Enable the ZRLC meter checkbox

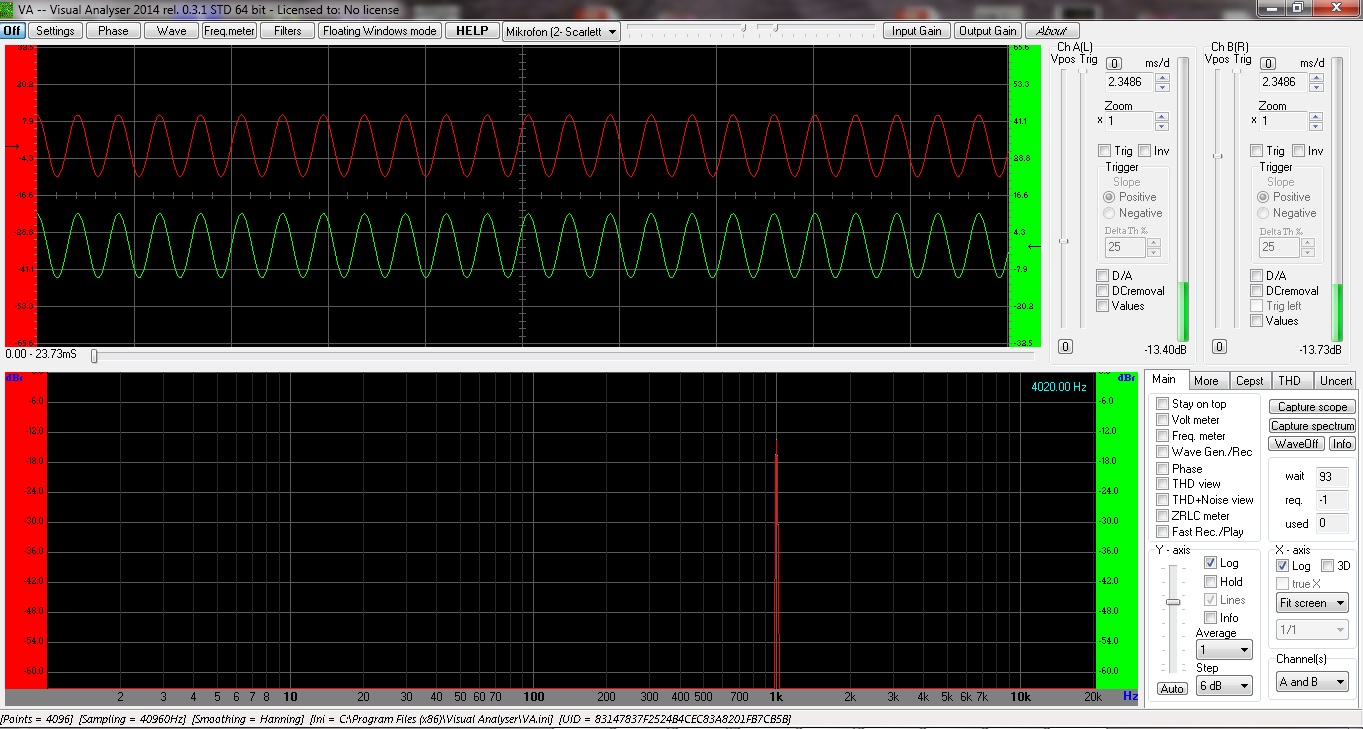pos(1163,516)
